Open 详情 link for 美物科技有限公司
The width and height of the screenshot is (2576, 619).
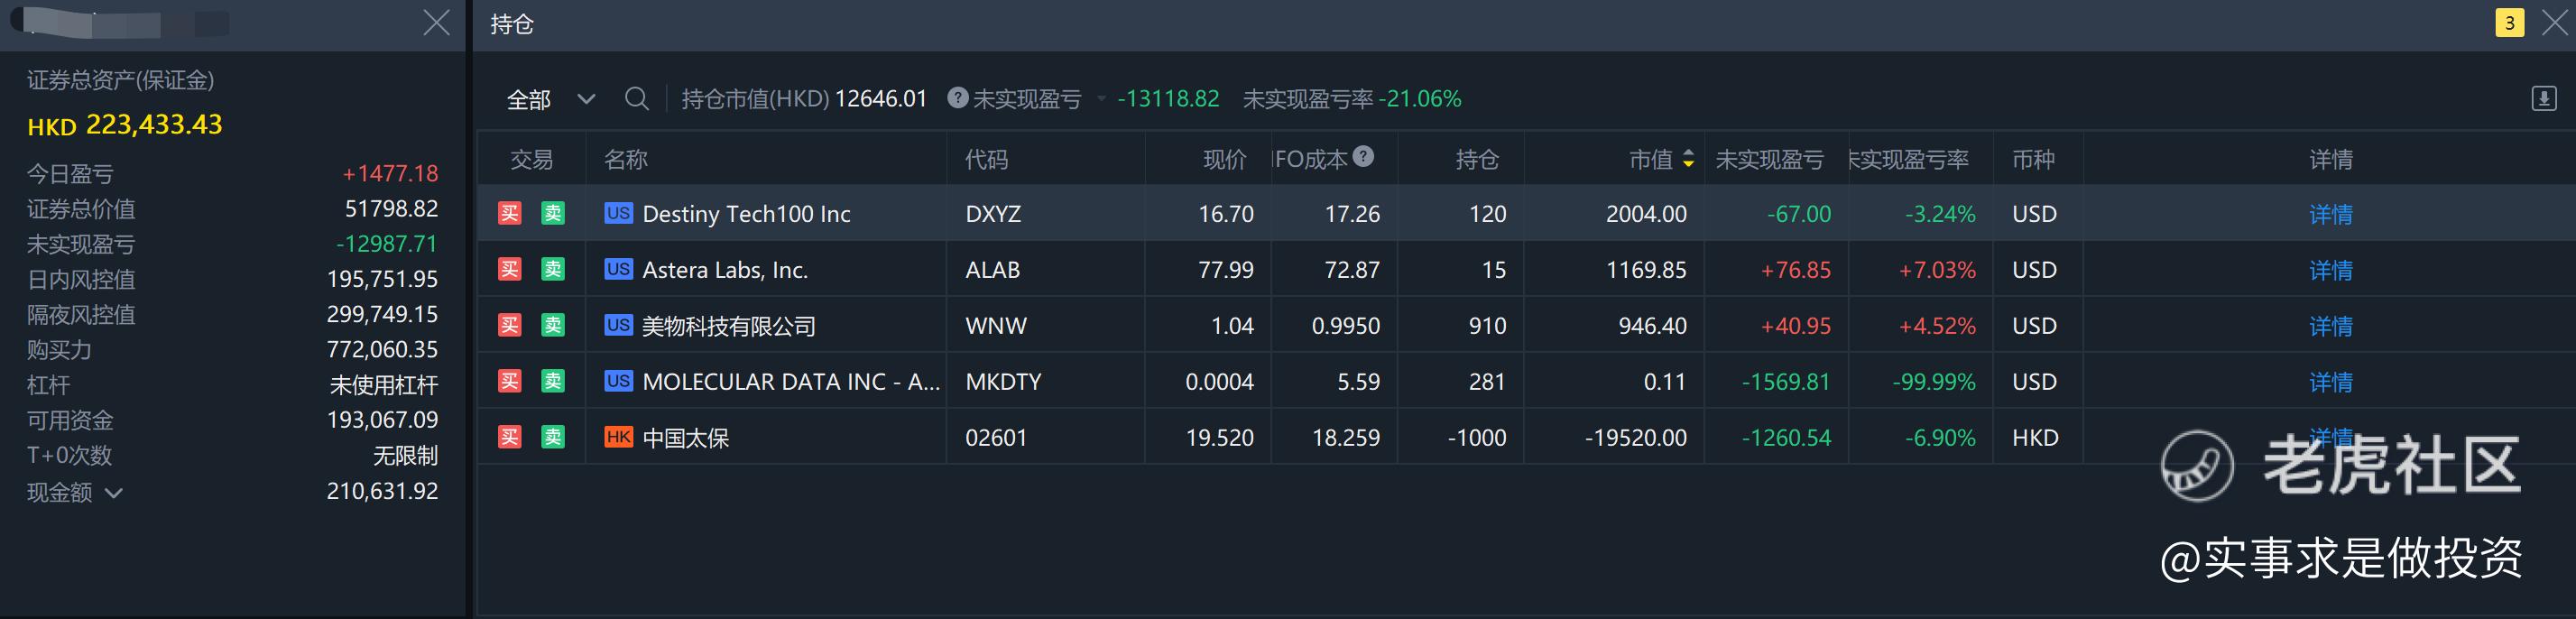(2331, 326)
